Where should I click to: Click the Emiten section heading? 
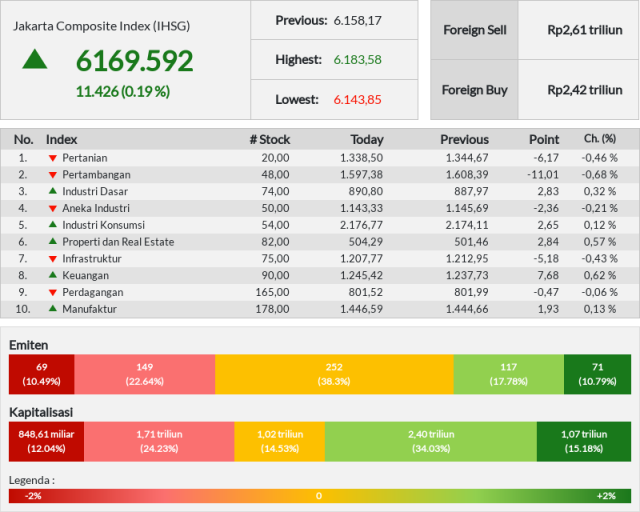[x=29, y=345]
